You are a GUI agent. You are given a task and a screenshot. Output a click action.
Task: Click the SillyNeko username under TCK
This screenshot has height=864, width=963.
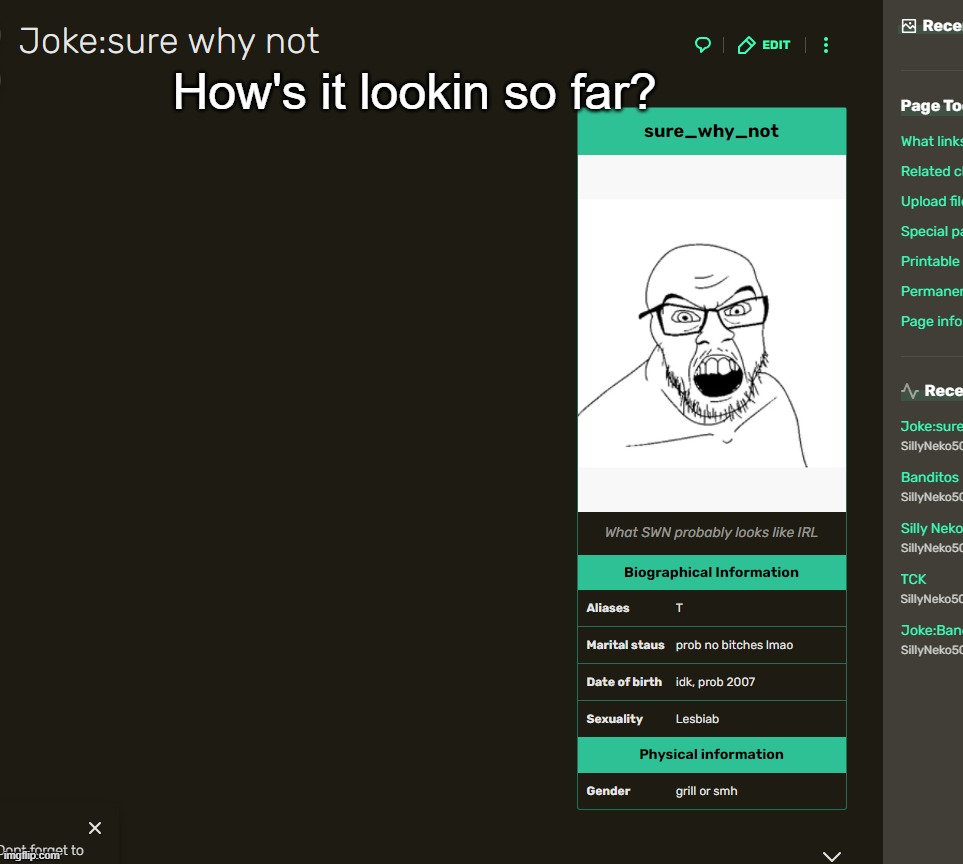point(931,599)
